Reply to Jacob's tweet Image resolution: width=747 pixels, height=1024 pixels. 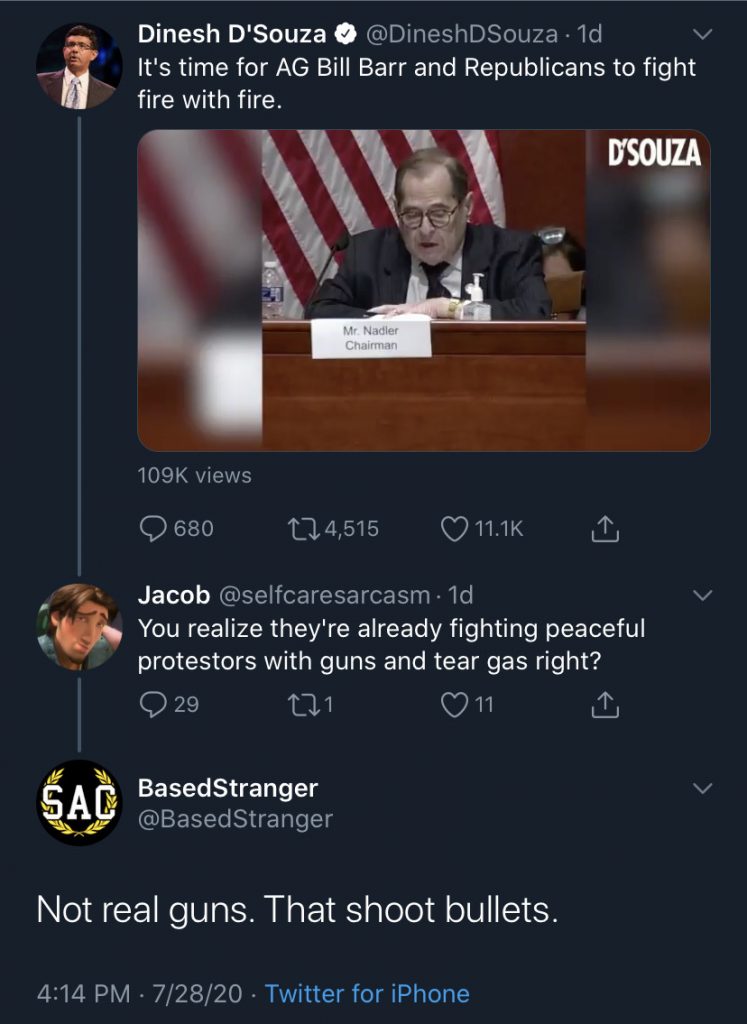click(153, 705)
